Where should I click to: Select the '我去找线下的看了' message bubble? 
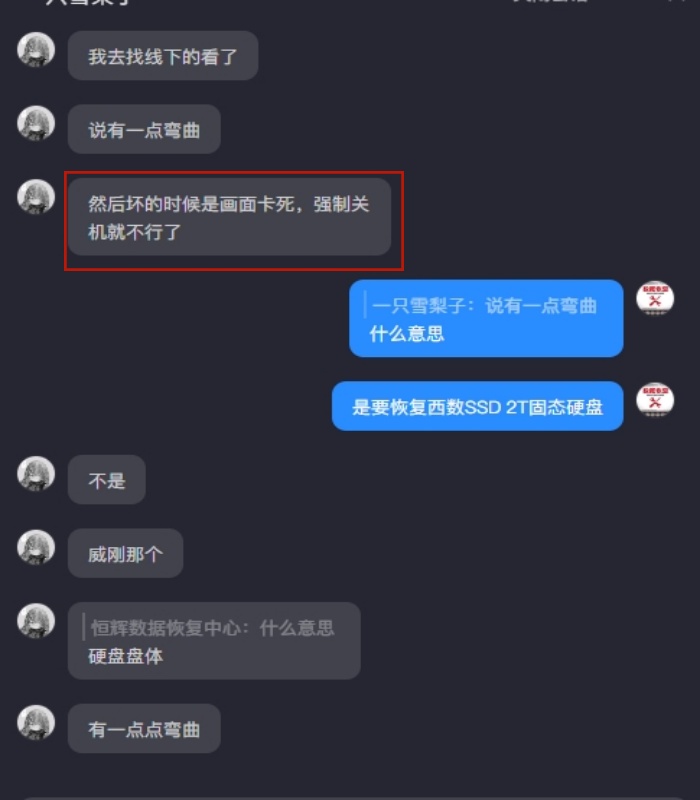[163, 56]
